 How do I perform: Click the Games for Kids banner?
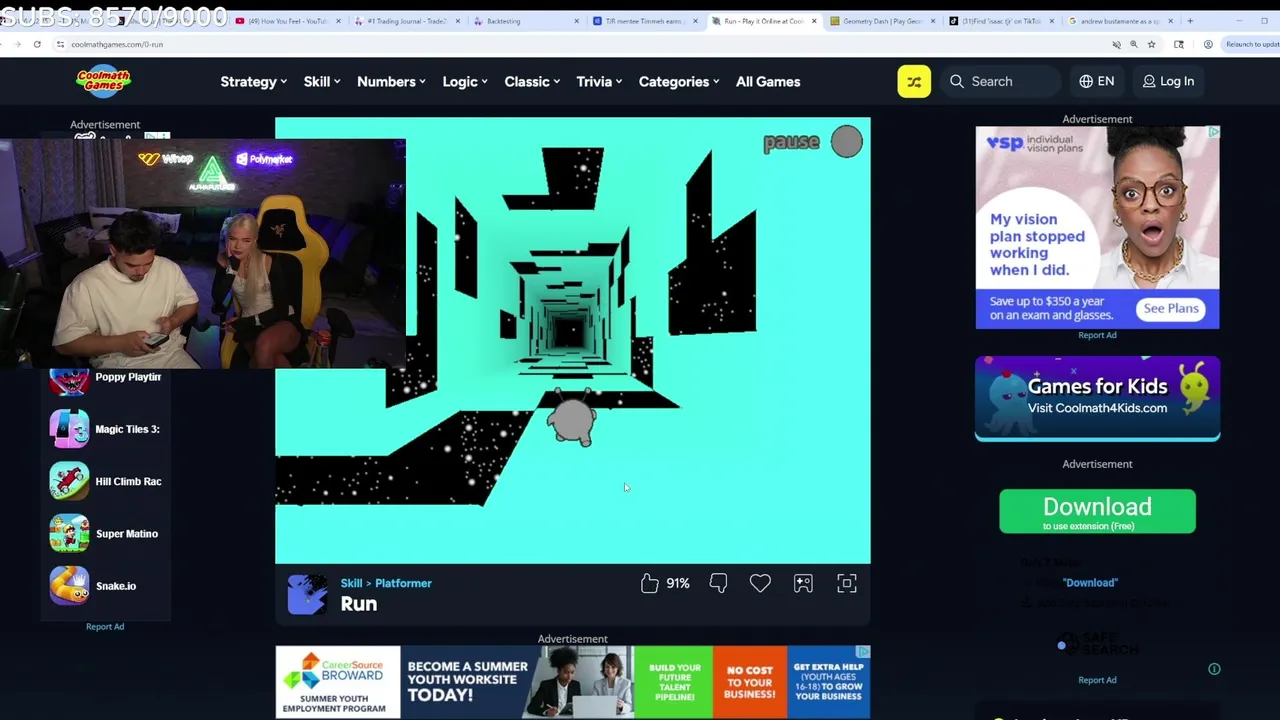coord(1097,398)
